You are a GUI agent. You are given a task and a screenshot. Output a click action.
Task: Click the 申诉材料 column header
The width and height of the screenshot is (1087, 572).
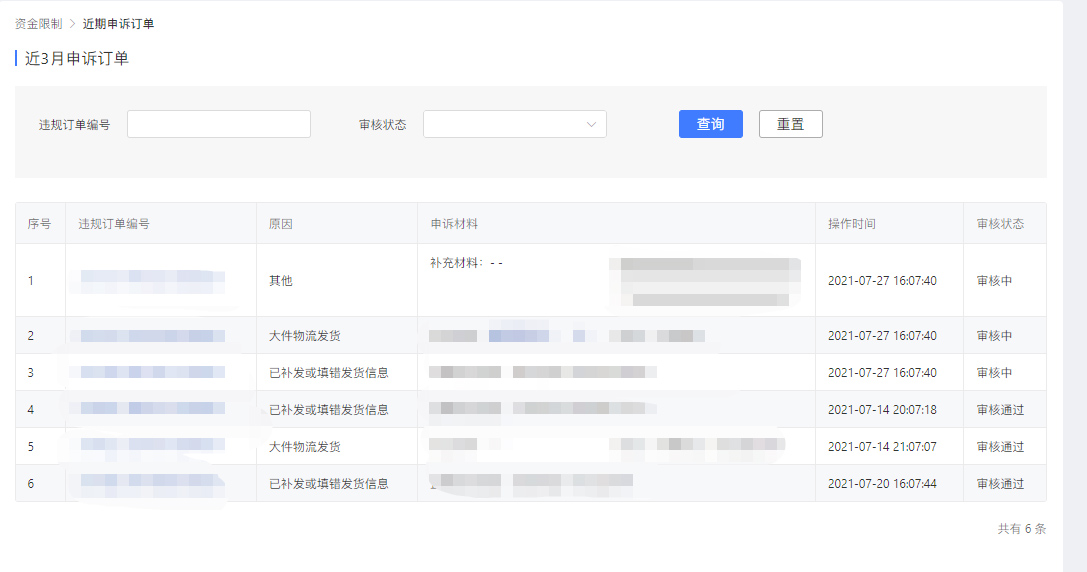(454, 224)
